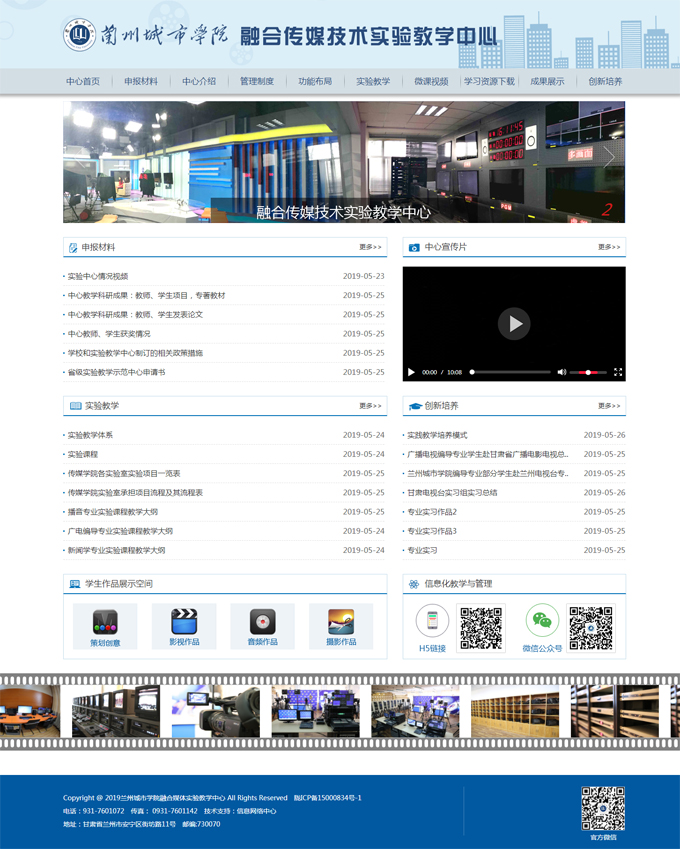Show more items in 实验教学 section

coord(370,406)
